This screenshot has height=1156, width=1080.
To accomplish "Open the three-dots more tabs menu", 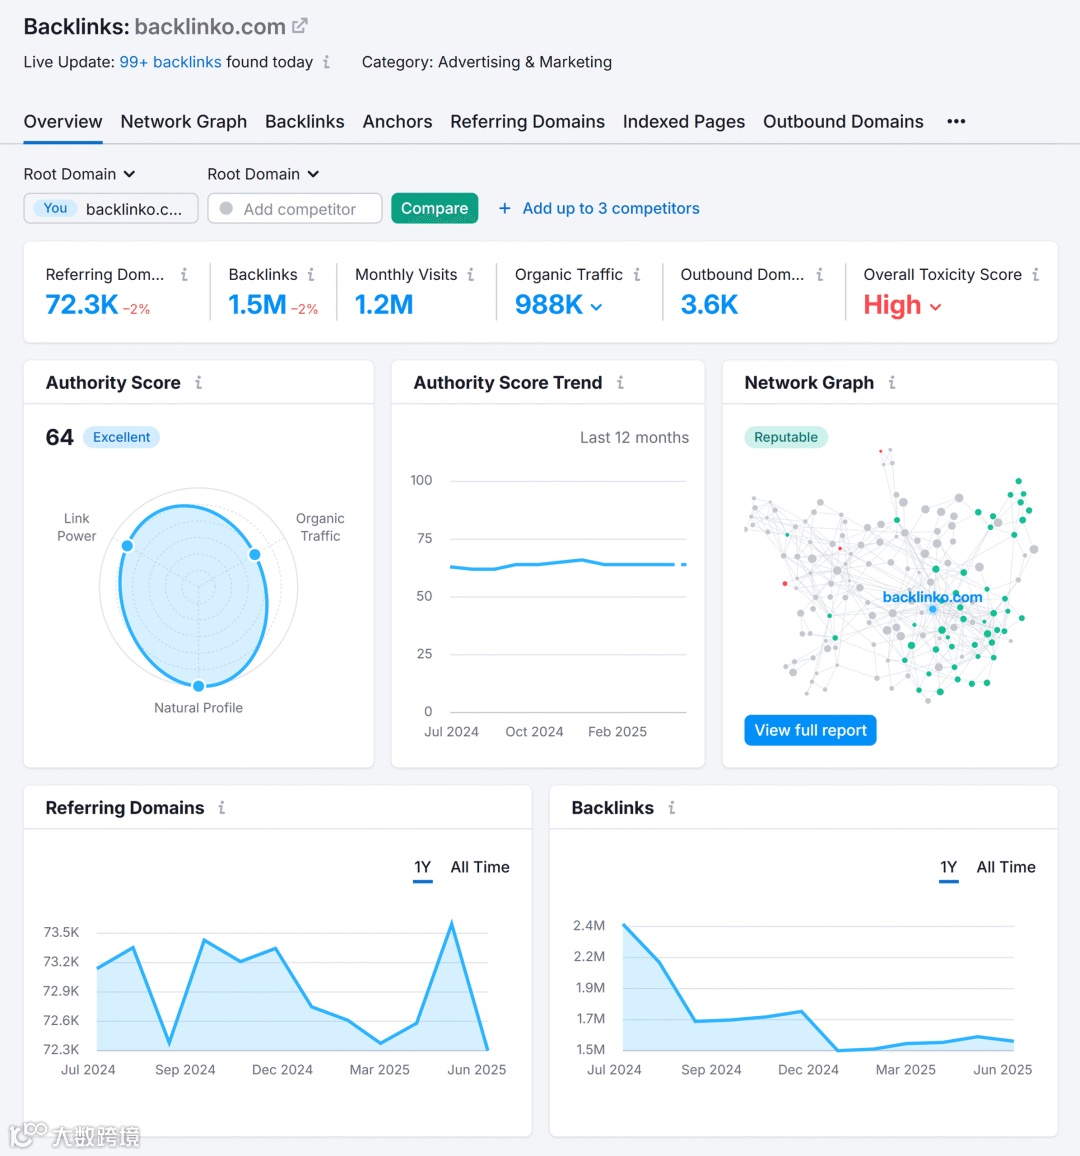I will point(956,122).
